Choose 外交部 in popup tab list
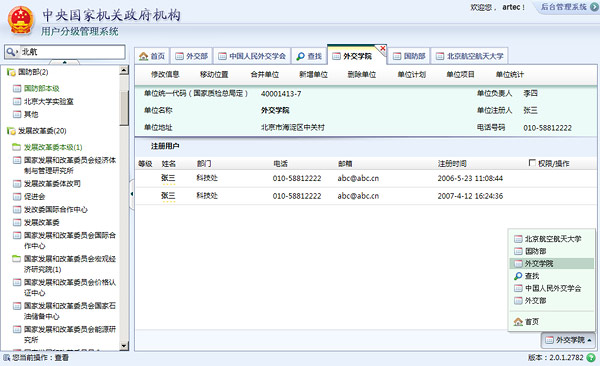 point(552,301)
